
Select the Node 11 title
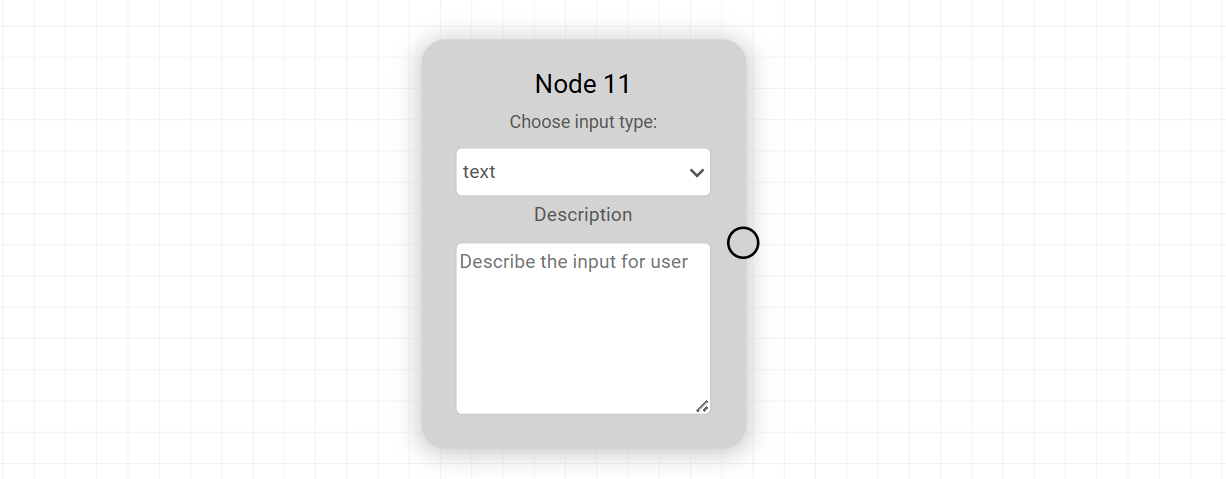[583, 84]
